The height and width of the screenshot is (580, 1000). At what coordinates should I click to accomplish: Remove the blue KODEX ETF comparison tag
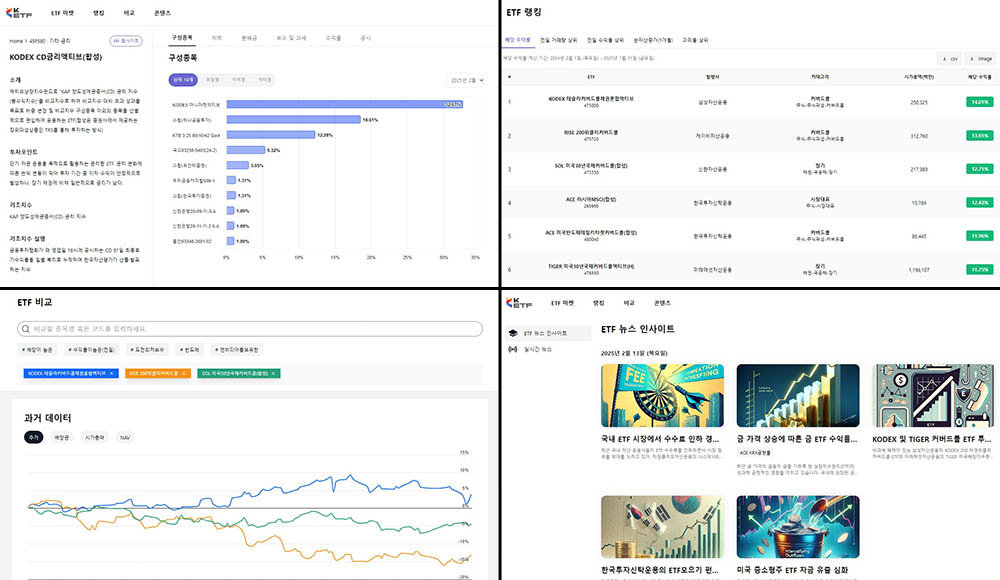tap(111, 373)
